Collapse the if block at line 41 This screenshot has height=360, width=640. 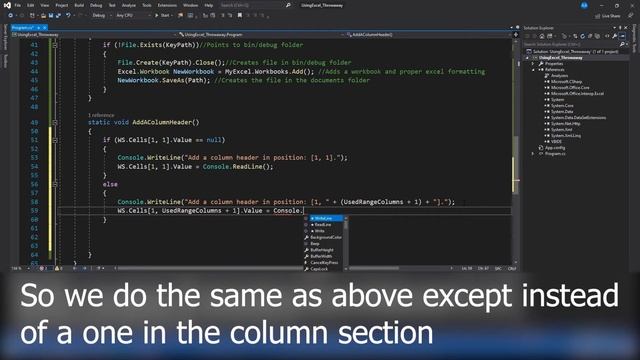(x=55, y=45)
